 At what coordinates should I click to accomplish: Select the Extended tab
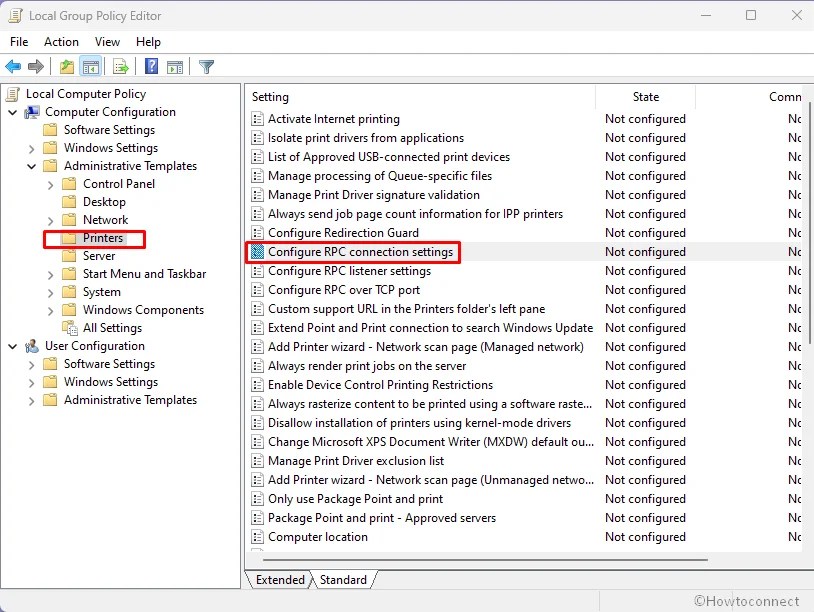279,579
